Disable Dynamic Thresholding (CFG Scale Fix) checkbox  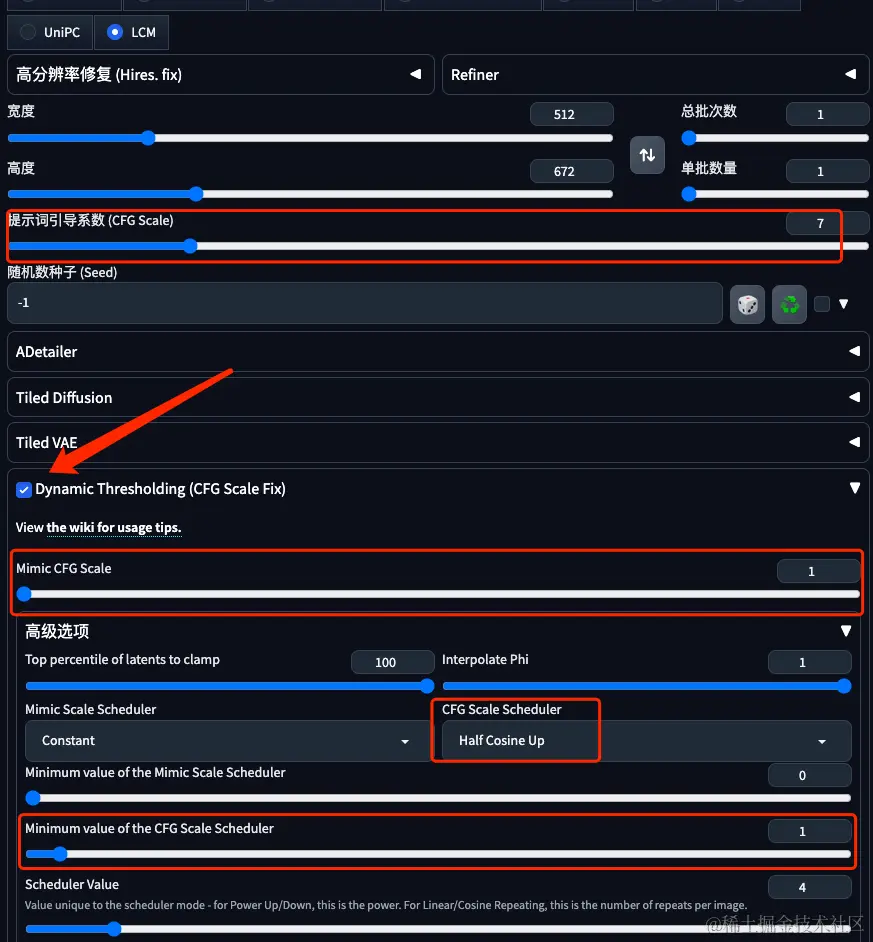coord(24,490)
